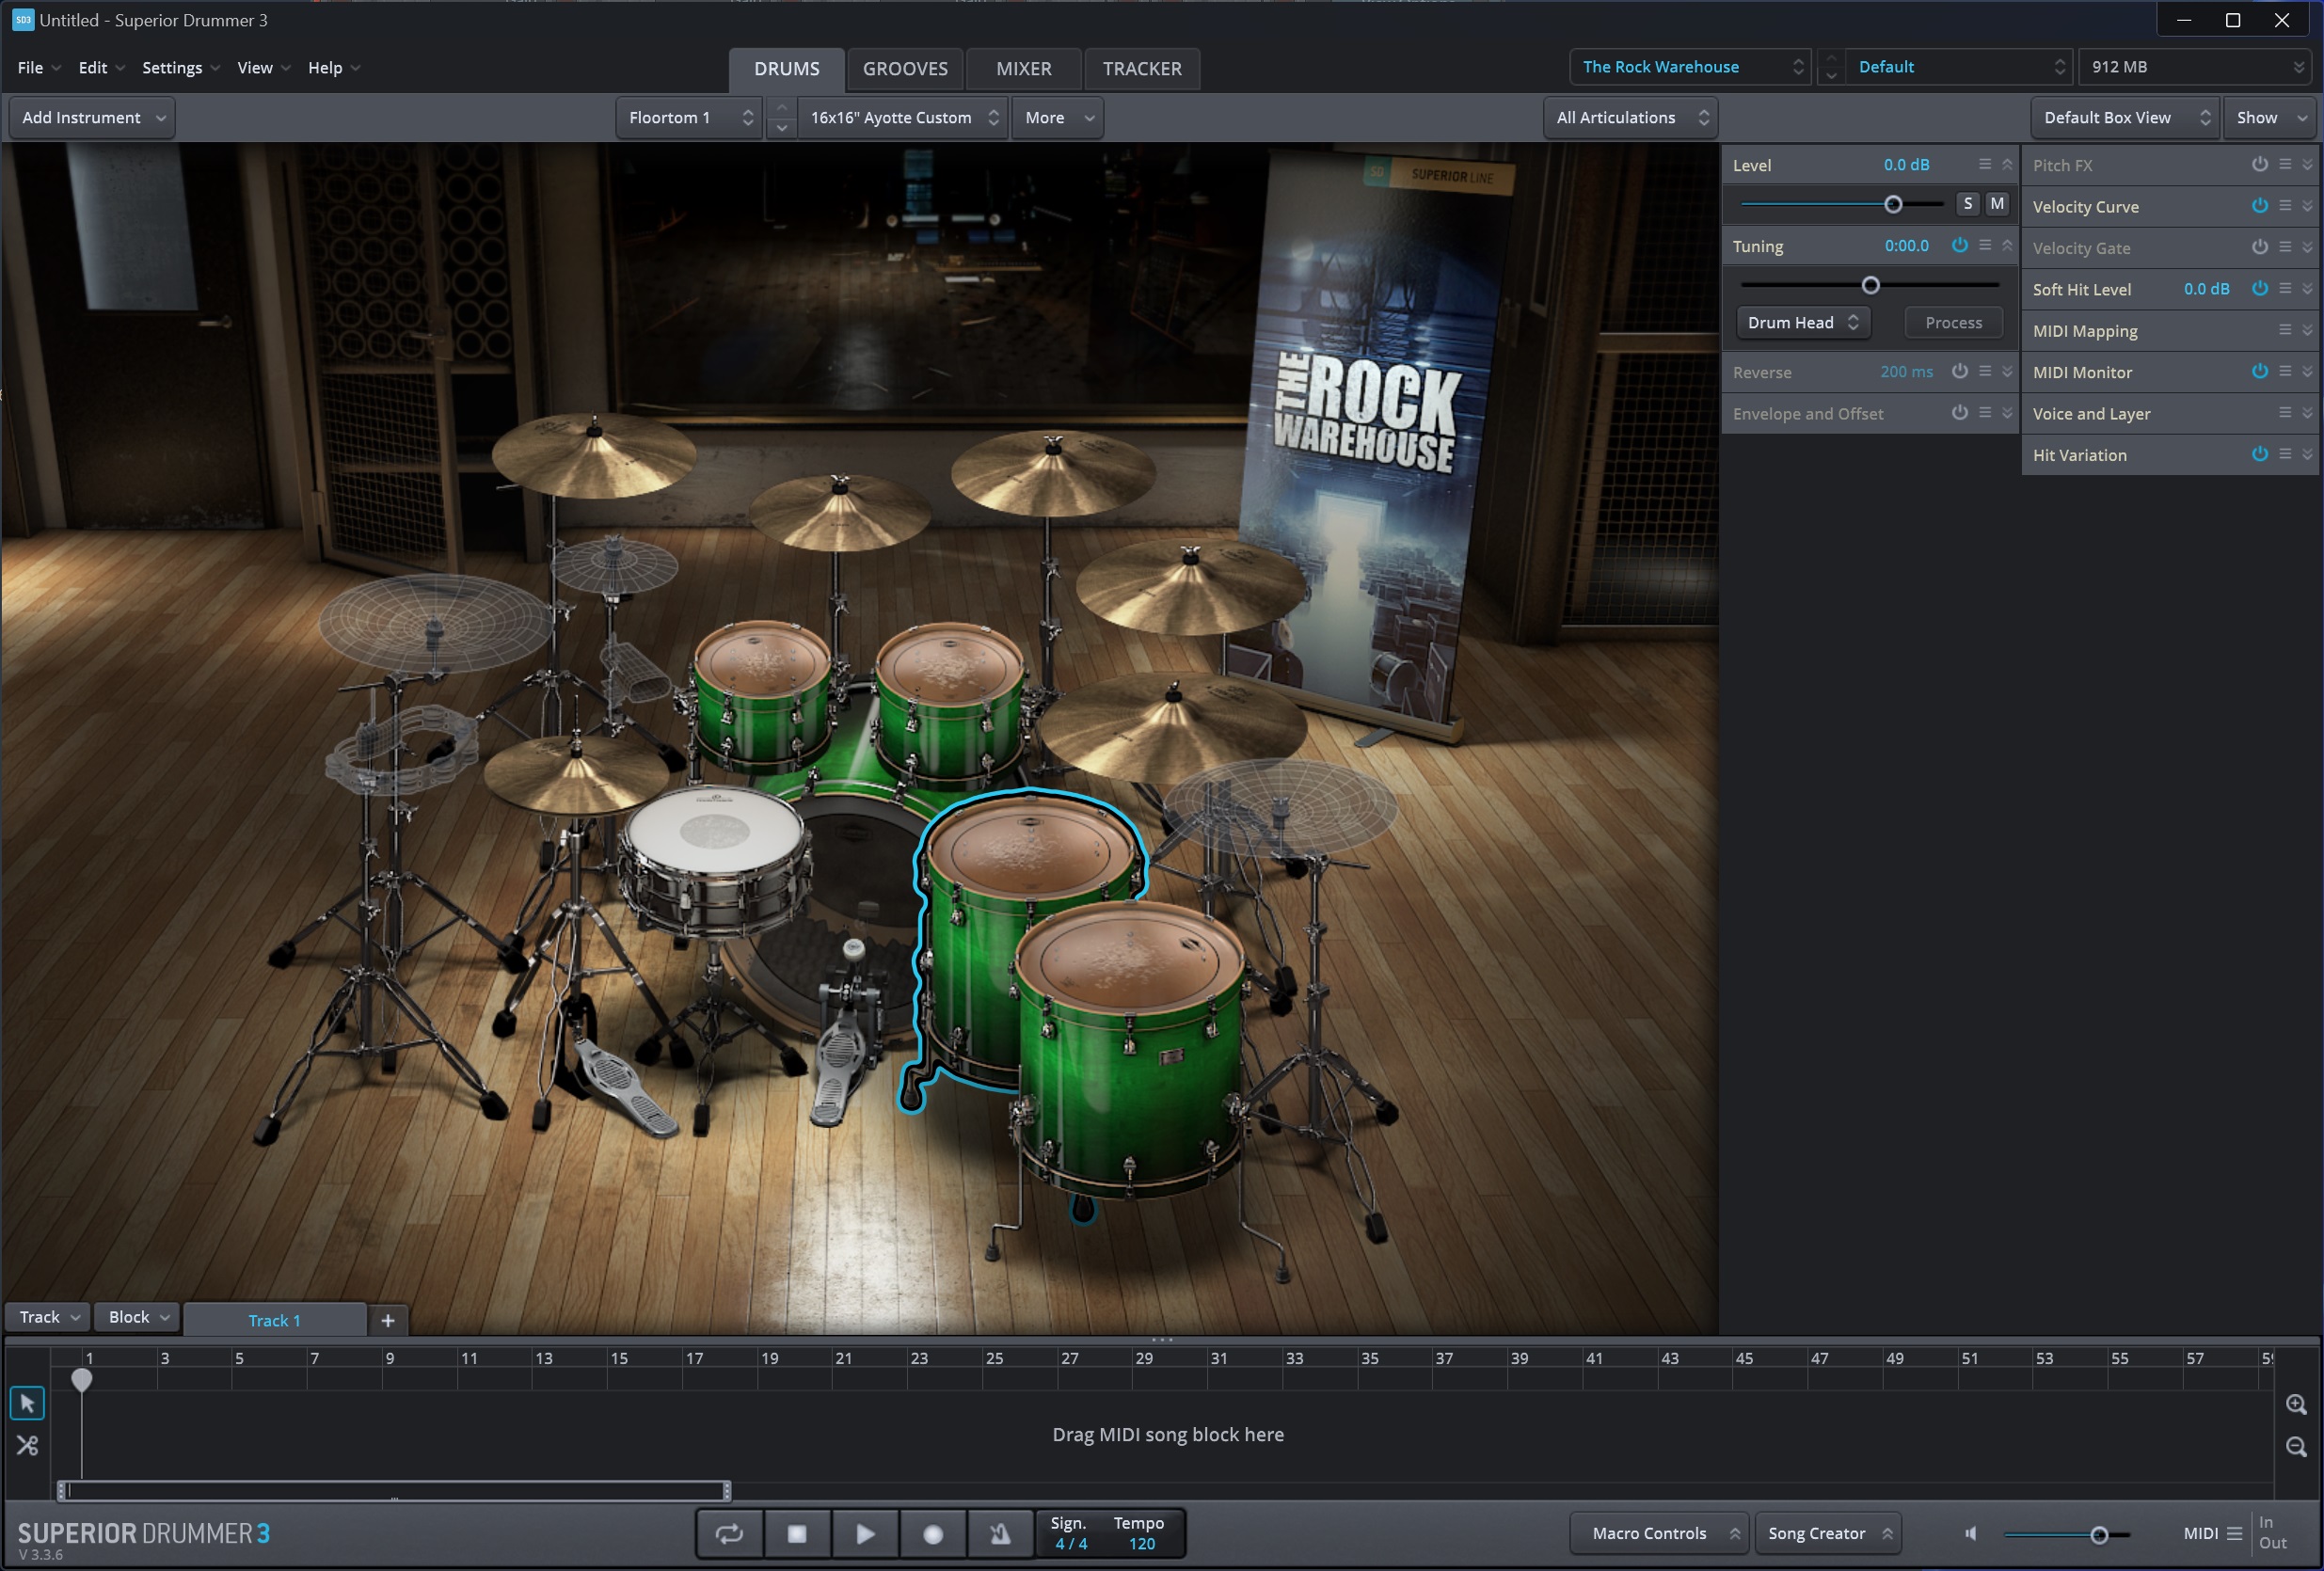
Task: Start playback with the play button
Action: pyautogui.click(x=865, y=1533)
